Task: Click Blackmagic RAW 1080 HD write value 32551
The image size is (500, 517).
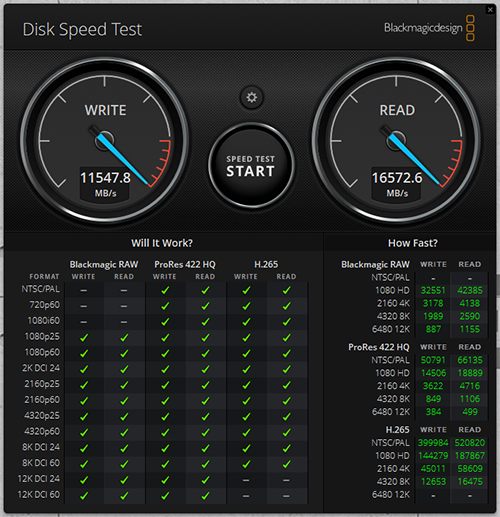Action: [x=433, y=290]
